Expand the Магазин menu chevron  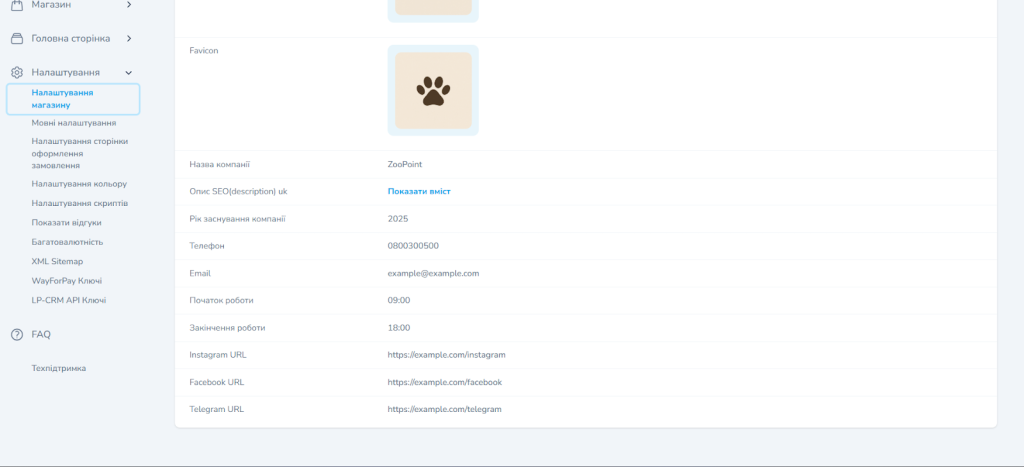[x=128, y=5]
